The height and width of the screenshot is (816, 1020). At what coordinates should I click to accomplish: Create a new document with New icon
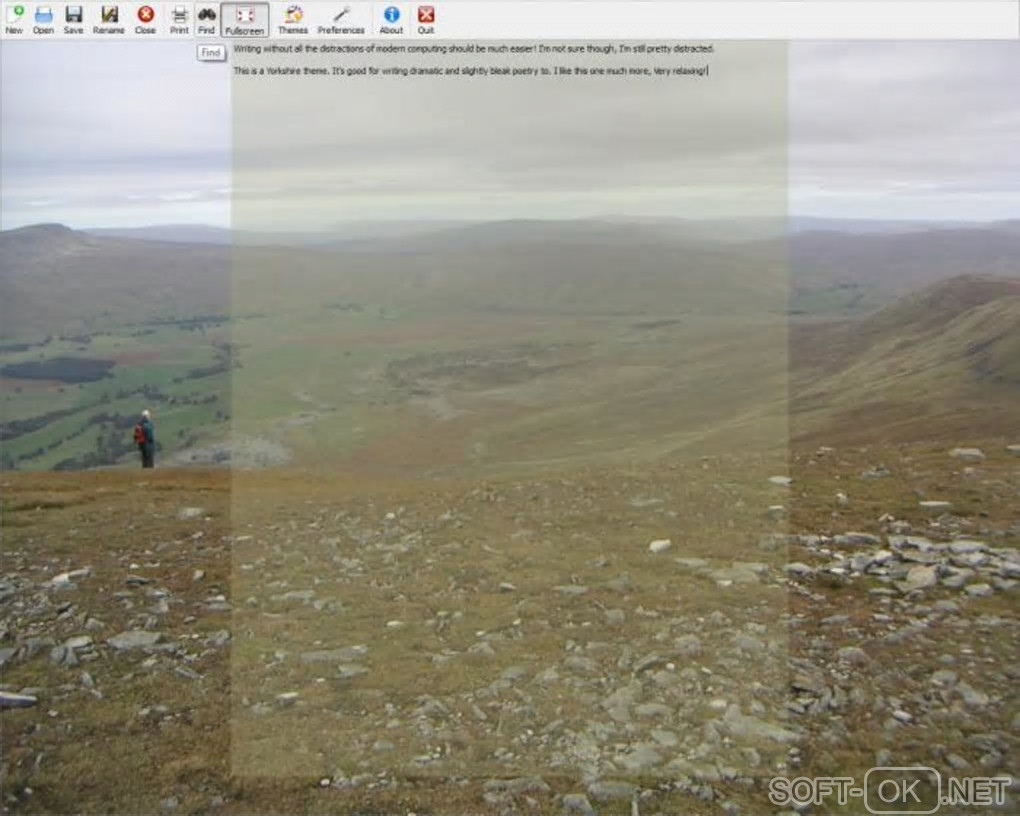click(x=14, y=20)
